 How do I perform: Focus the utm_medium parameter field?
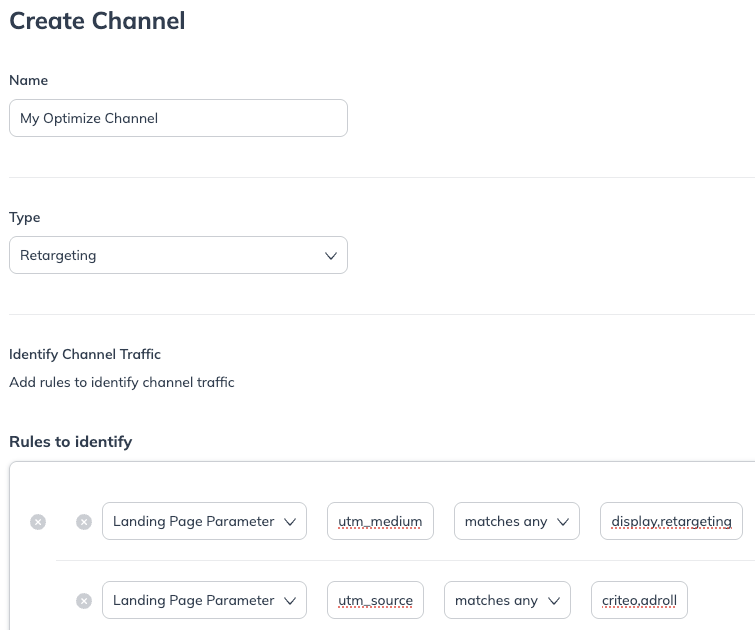[380, 521]
